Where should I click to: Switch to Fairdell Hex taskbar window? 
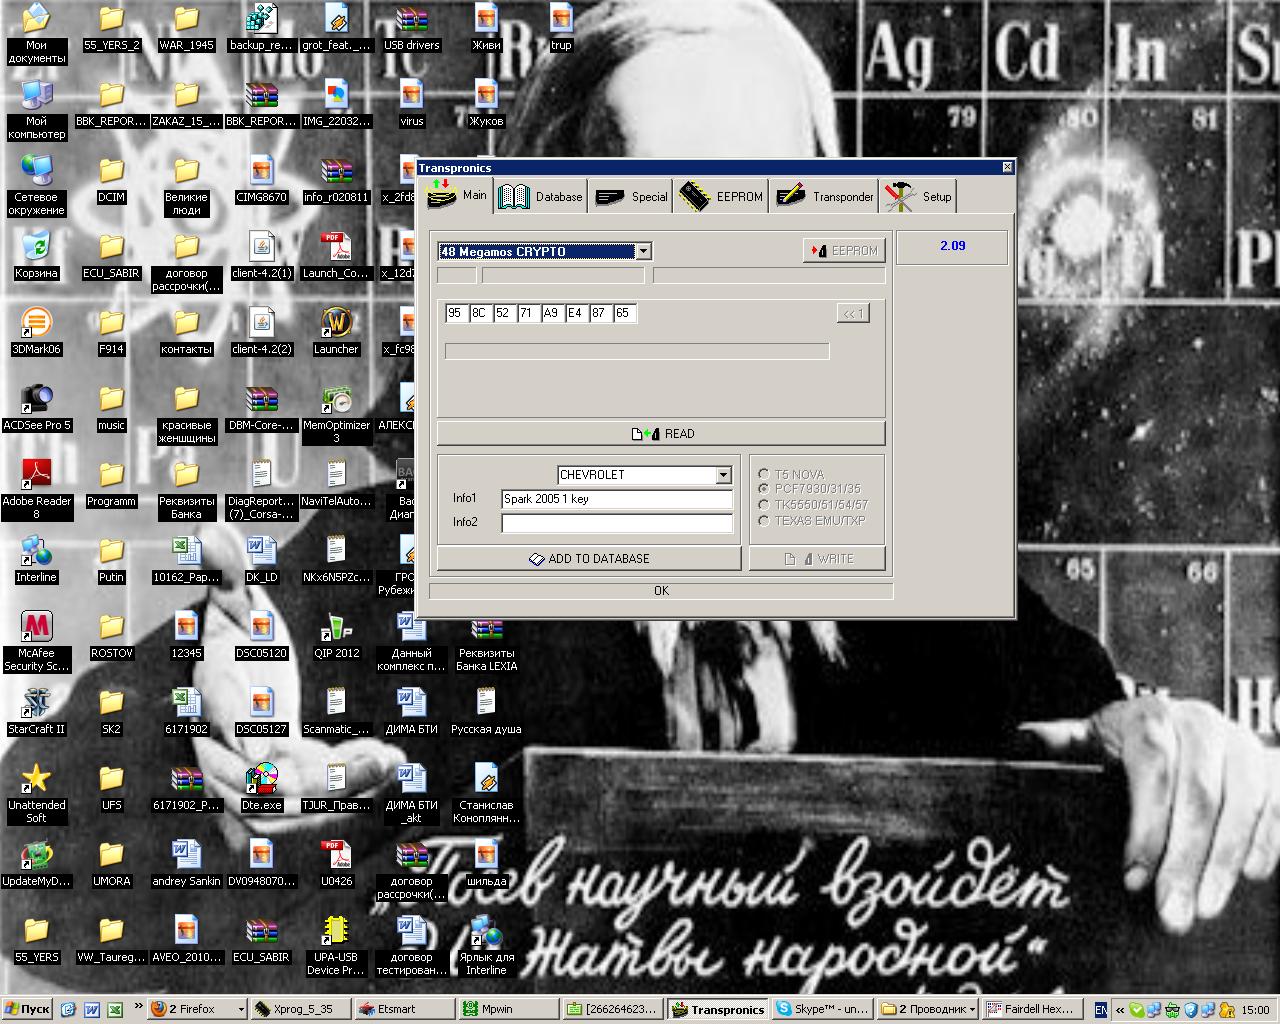click(x=1032, y=1009)
